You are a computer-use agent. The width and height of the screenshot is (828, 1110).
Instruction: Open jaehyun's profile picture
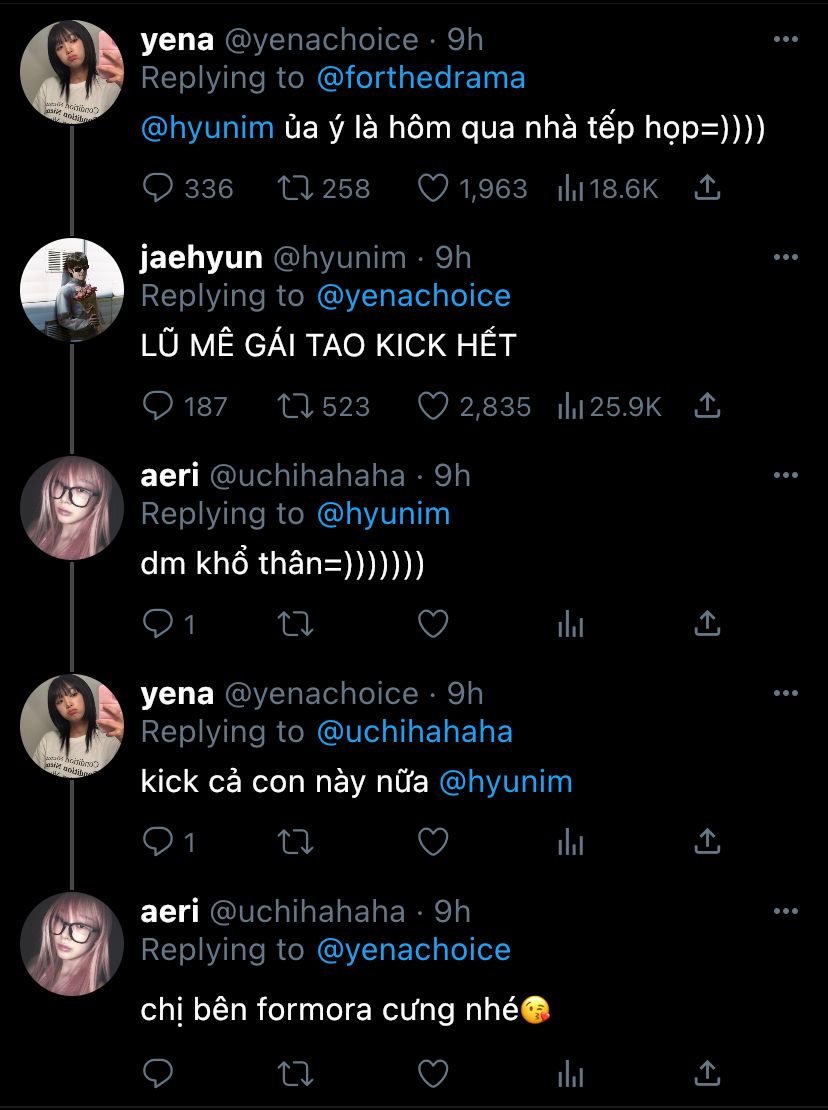click(x=72, y=290)
